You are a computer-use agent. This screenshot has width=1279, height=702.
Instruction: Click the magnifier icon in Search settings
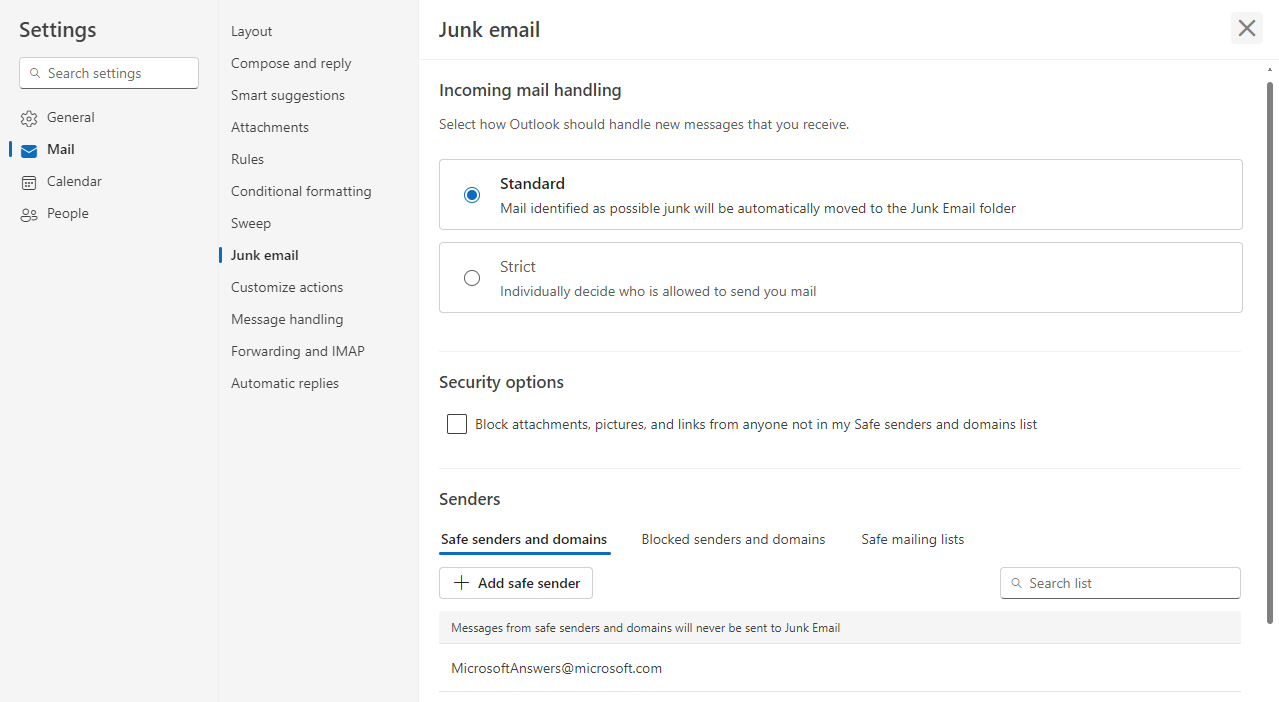pyautogui.click(x=36, y=73)
